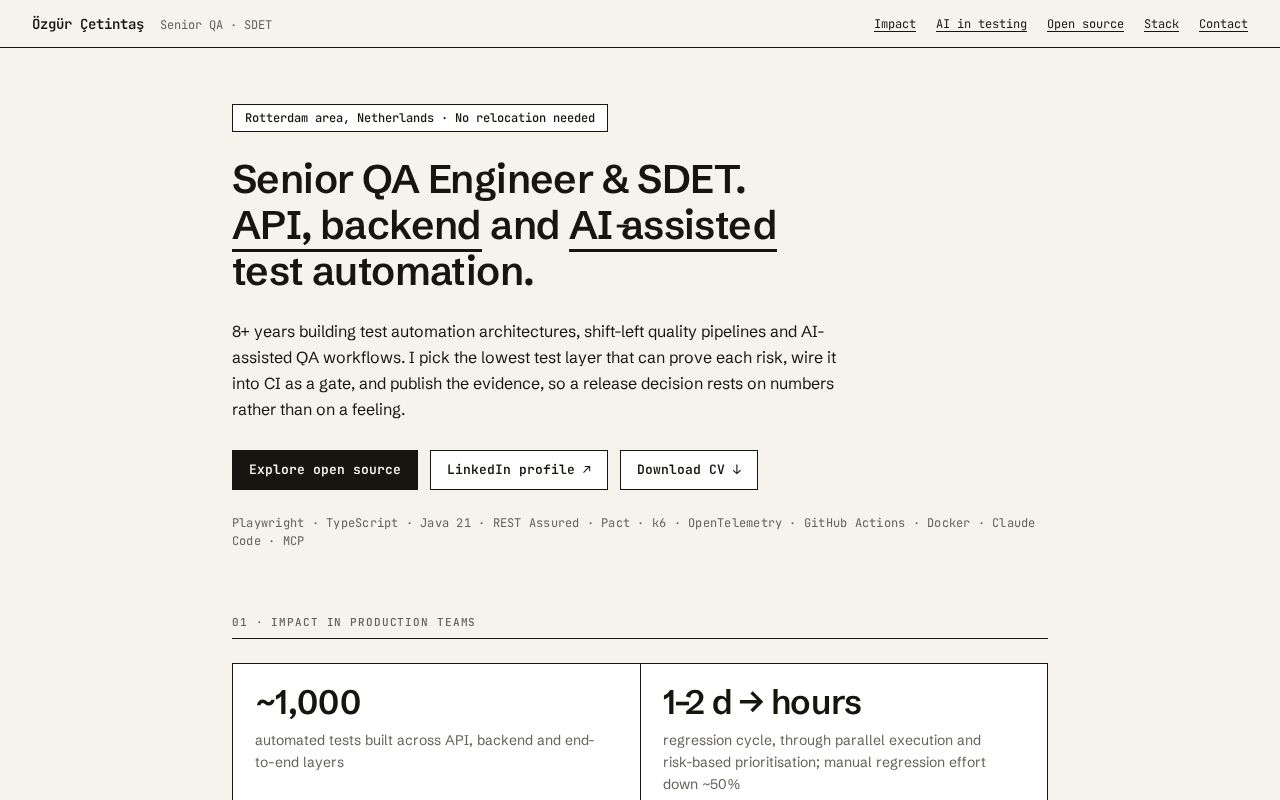The height and width of the screenshot is (800, 1280).
Task: Open the LinkedIn profile button
Action: click(x=519, y=470)
